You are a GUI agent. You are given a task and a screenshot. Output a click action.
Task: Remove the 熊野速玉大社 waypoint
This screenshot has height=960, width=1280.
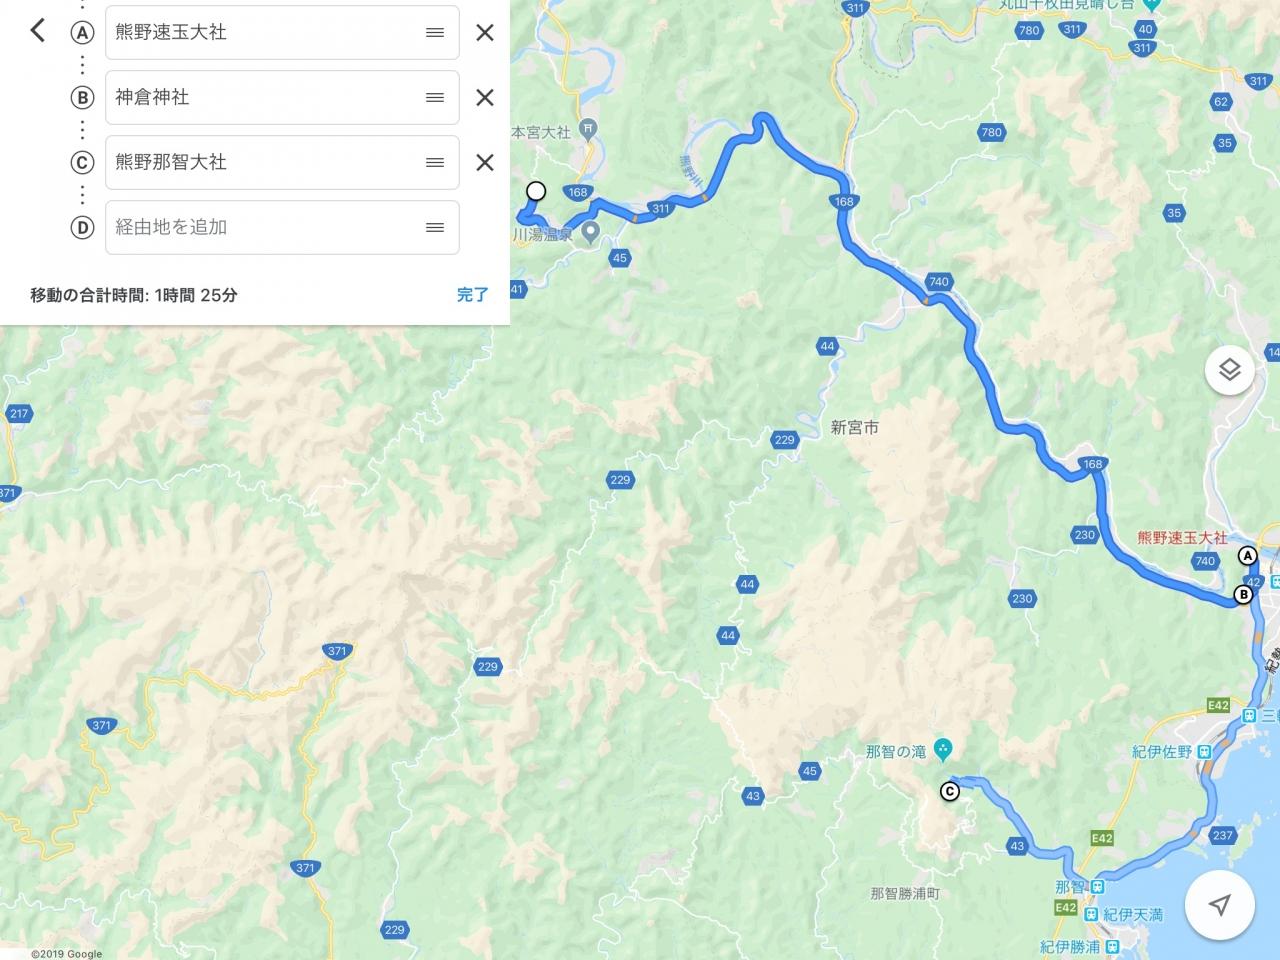pos(485,32)
